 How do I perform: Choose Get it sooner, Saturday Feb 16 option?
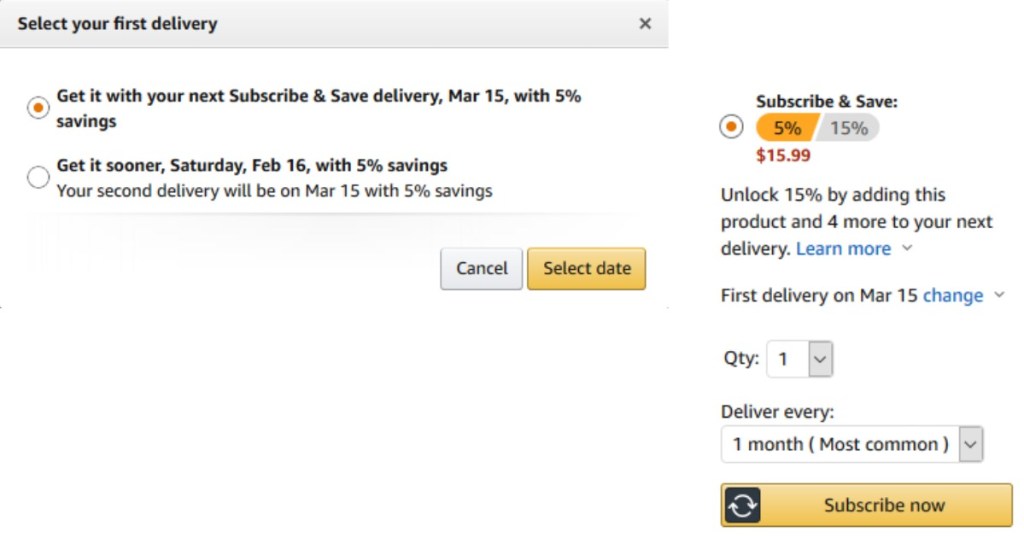[38, 177]
